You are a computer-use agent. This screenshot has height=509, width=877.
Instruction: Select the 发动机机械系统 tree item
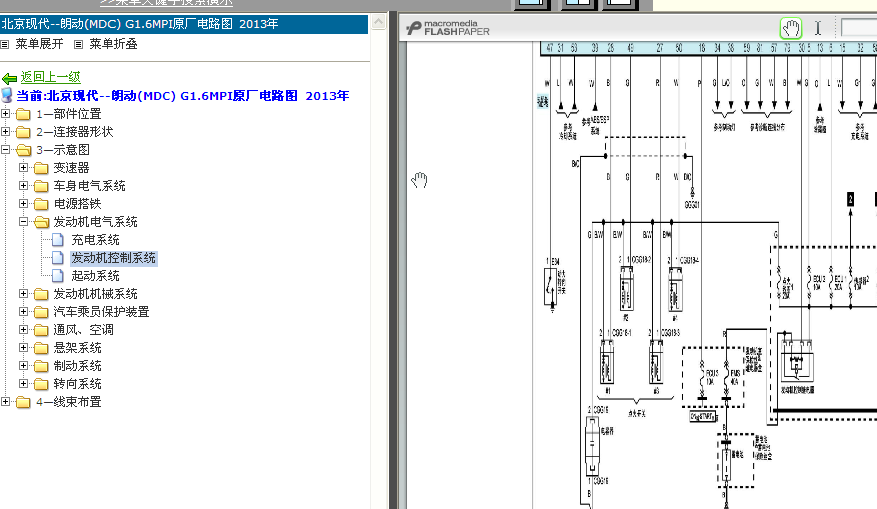coord(96,294)
